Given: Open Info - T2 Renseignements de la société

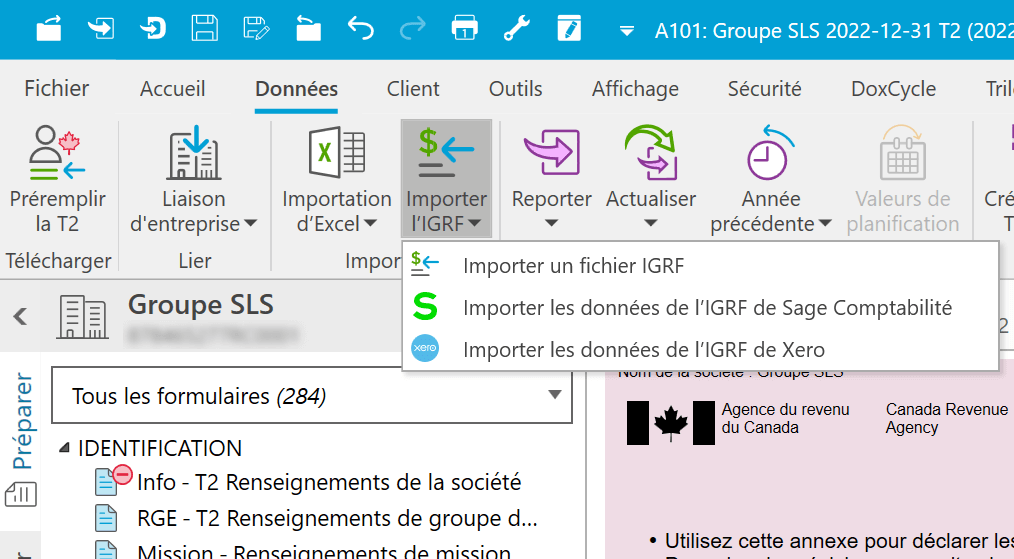Looking at the screenshot, I should [x=328, y=482].
